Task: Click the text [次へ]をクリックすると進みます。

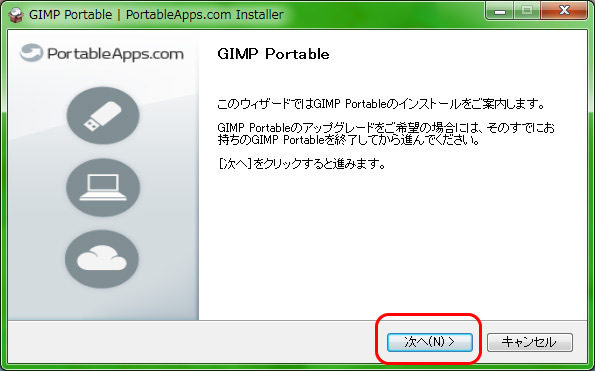Action: click(x=302, y=164)
